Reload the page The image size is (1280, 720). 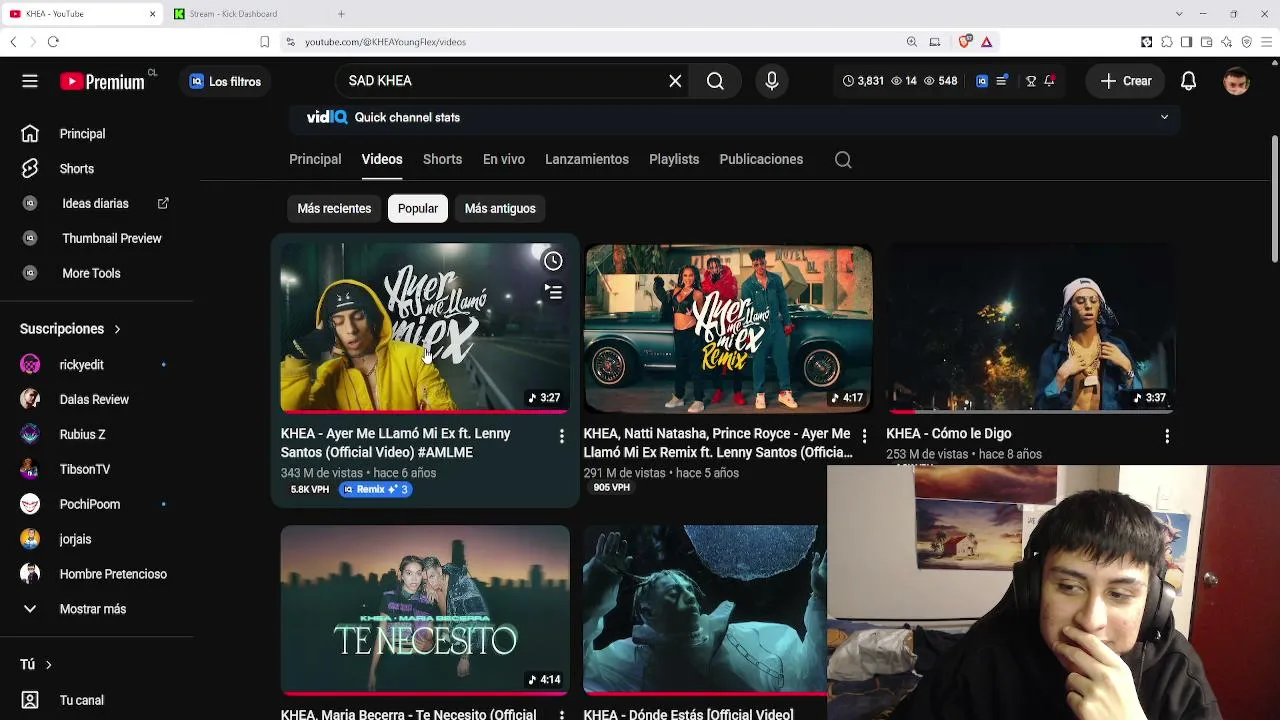[x=53, y=42]
